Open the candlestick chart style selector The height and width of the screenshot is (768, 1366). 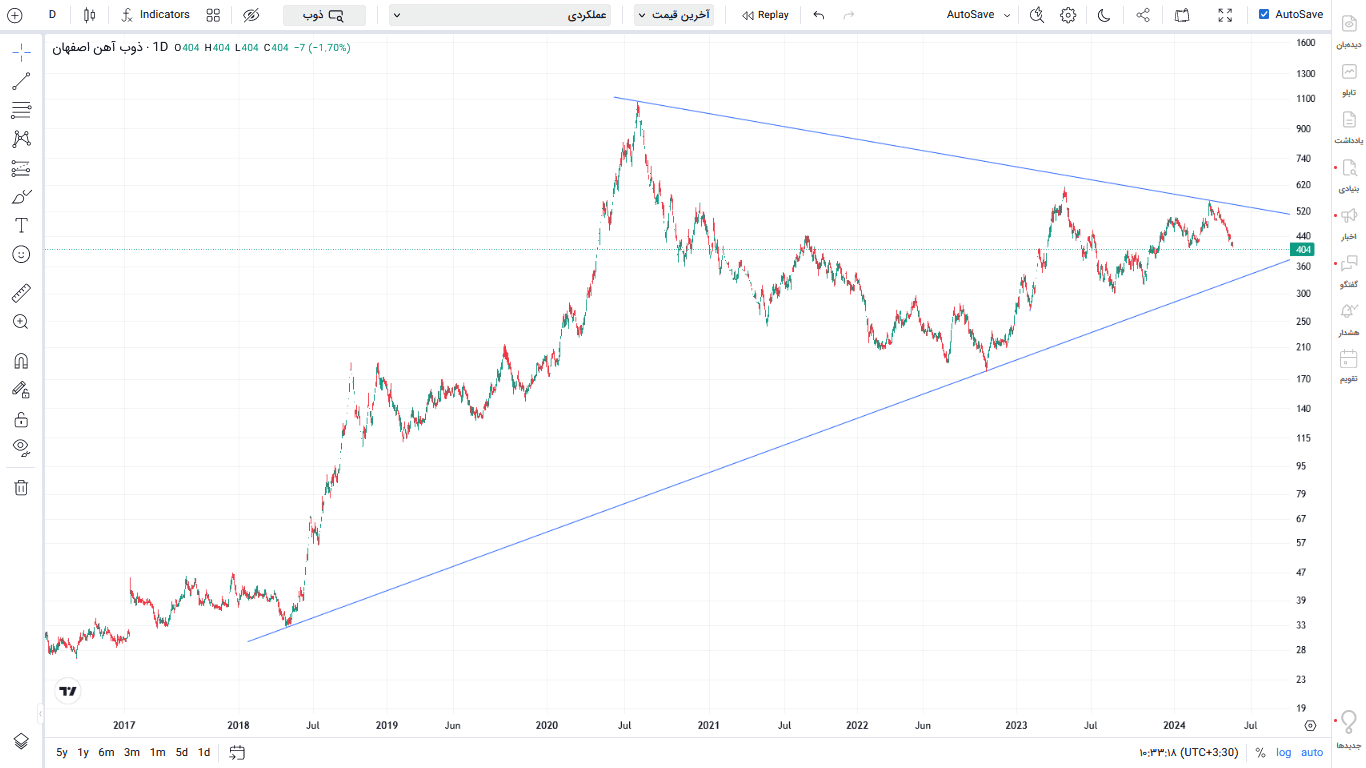[90, 15]
